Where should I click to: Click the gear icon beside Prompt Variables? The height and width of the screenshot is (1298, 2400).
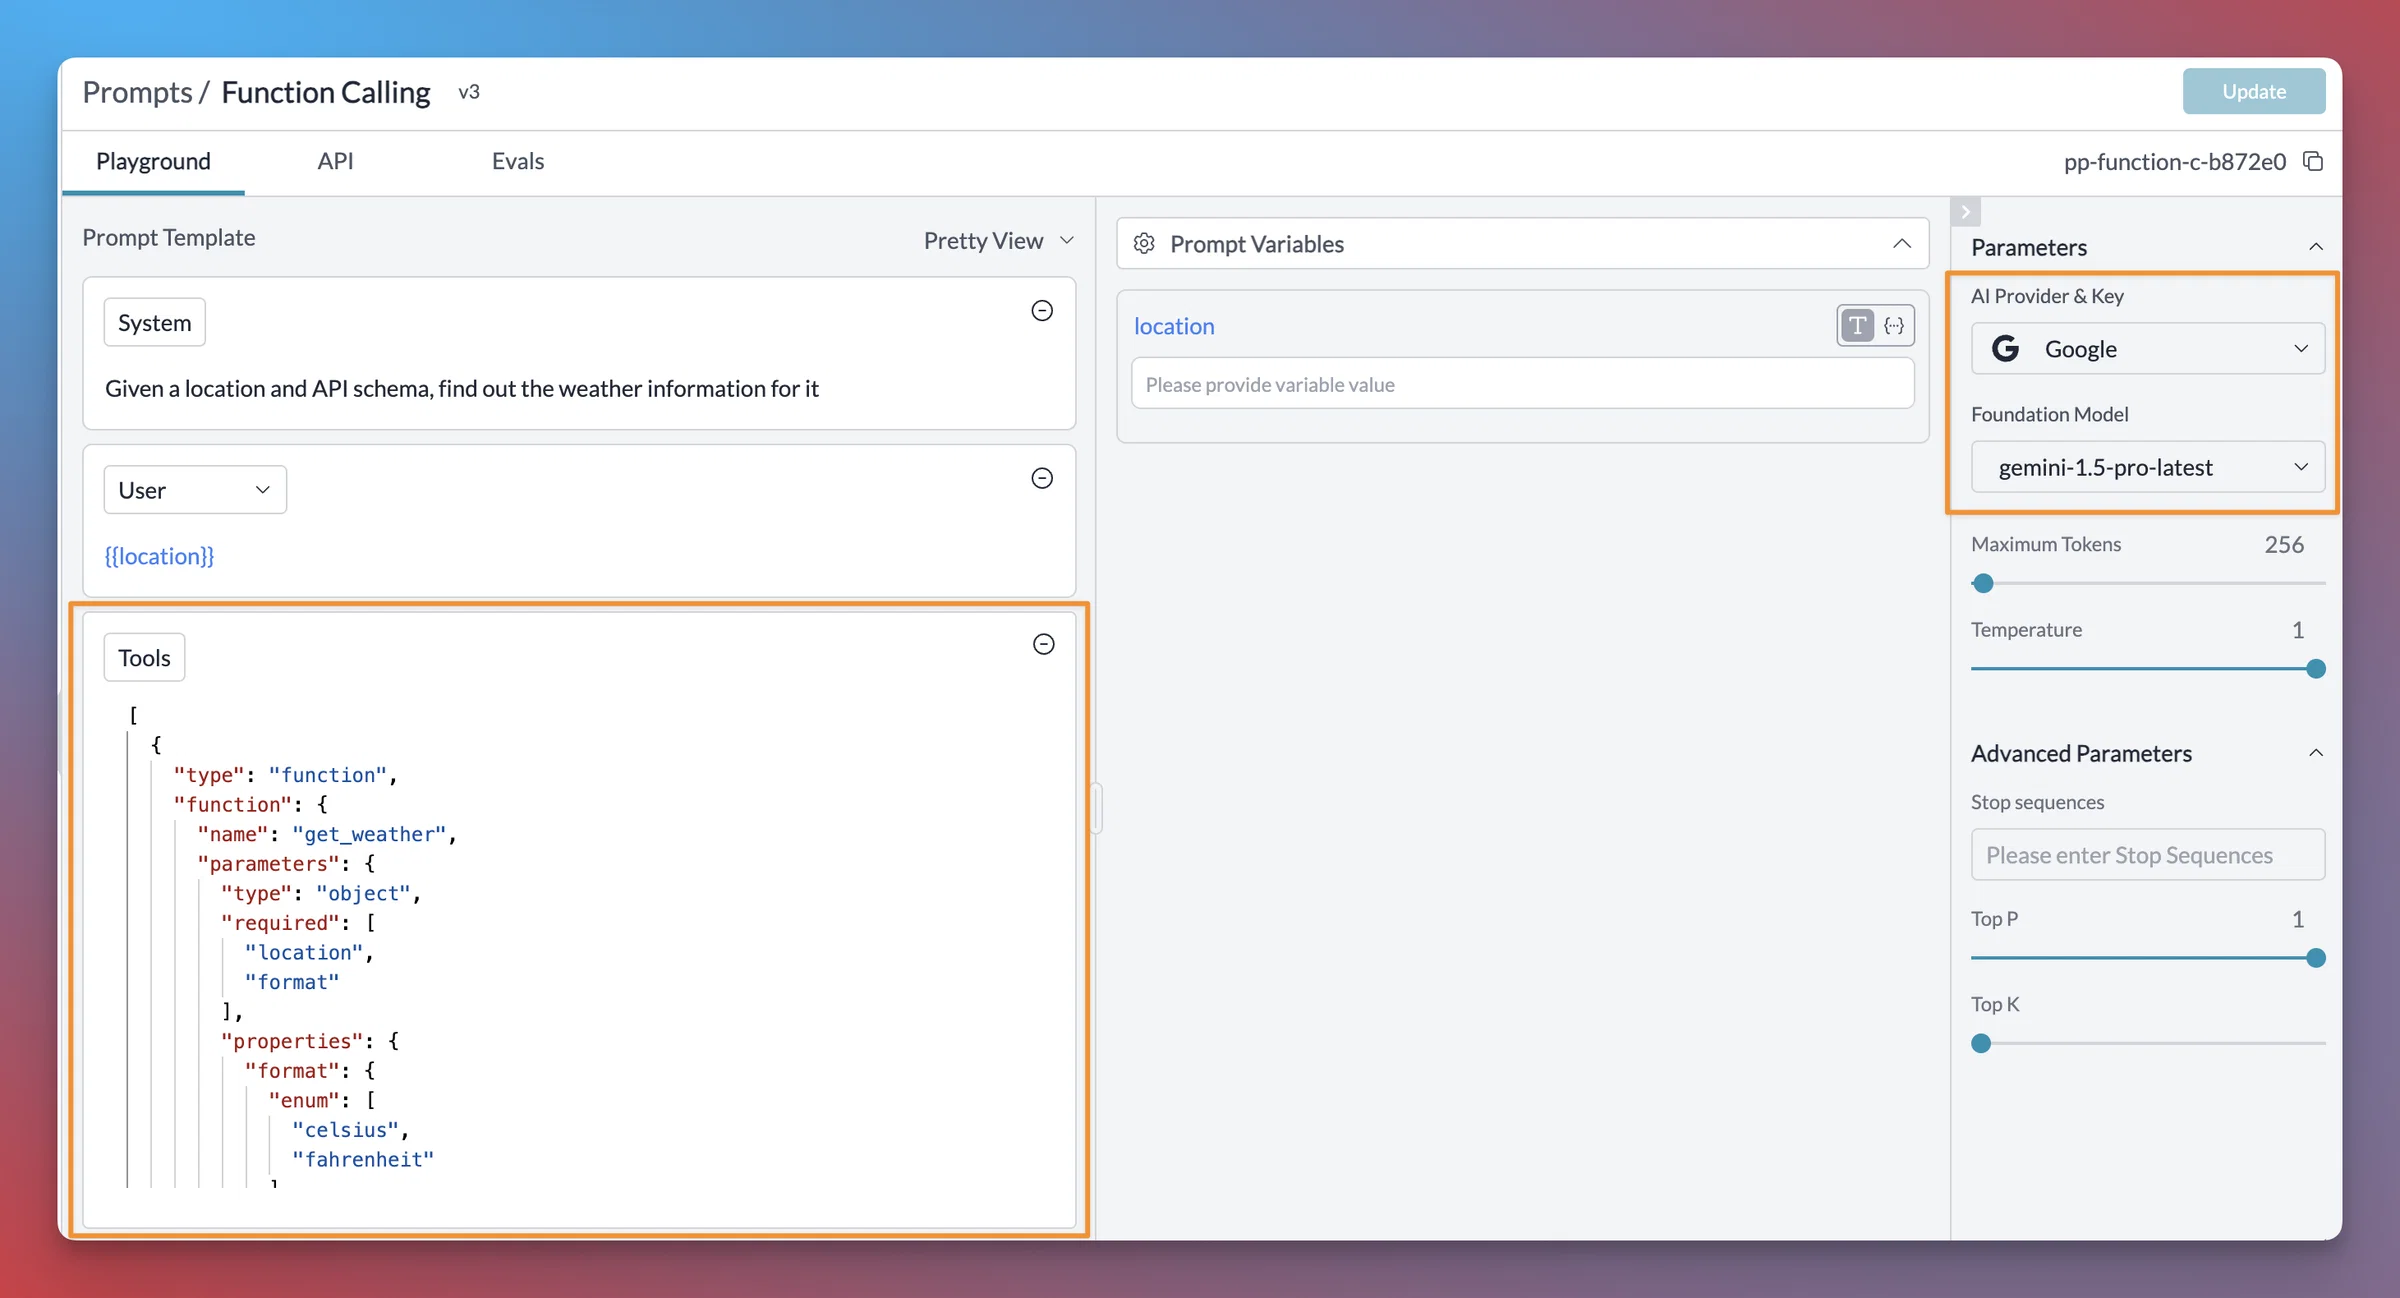tap(1144, 243)
